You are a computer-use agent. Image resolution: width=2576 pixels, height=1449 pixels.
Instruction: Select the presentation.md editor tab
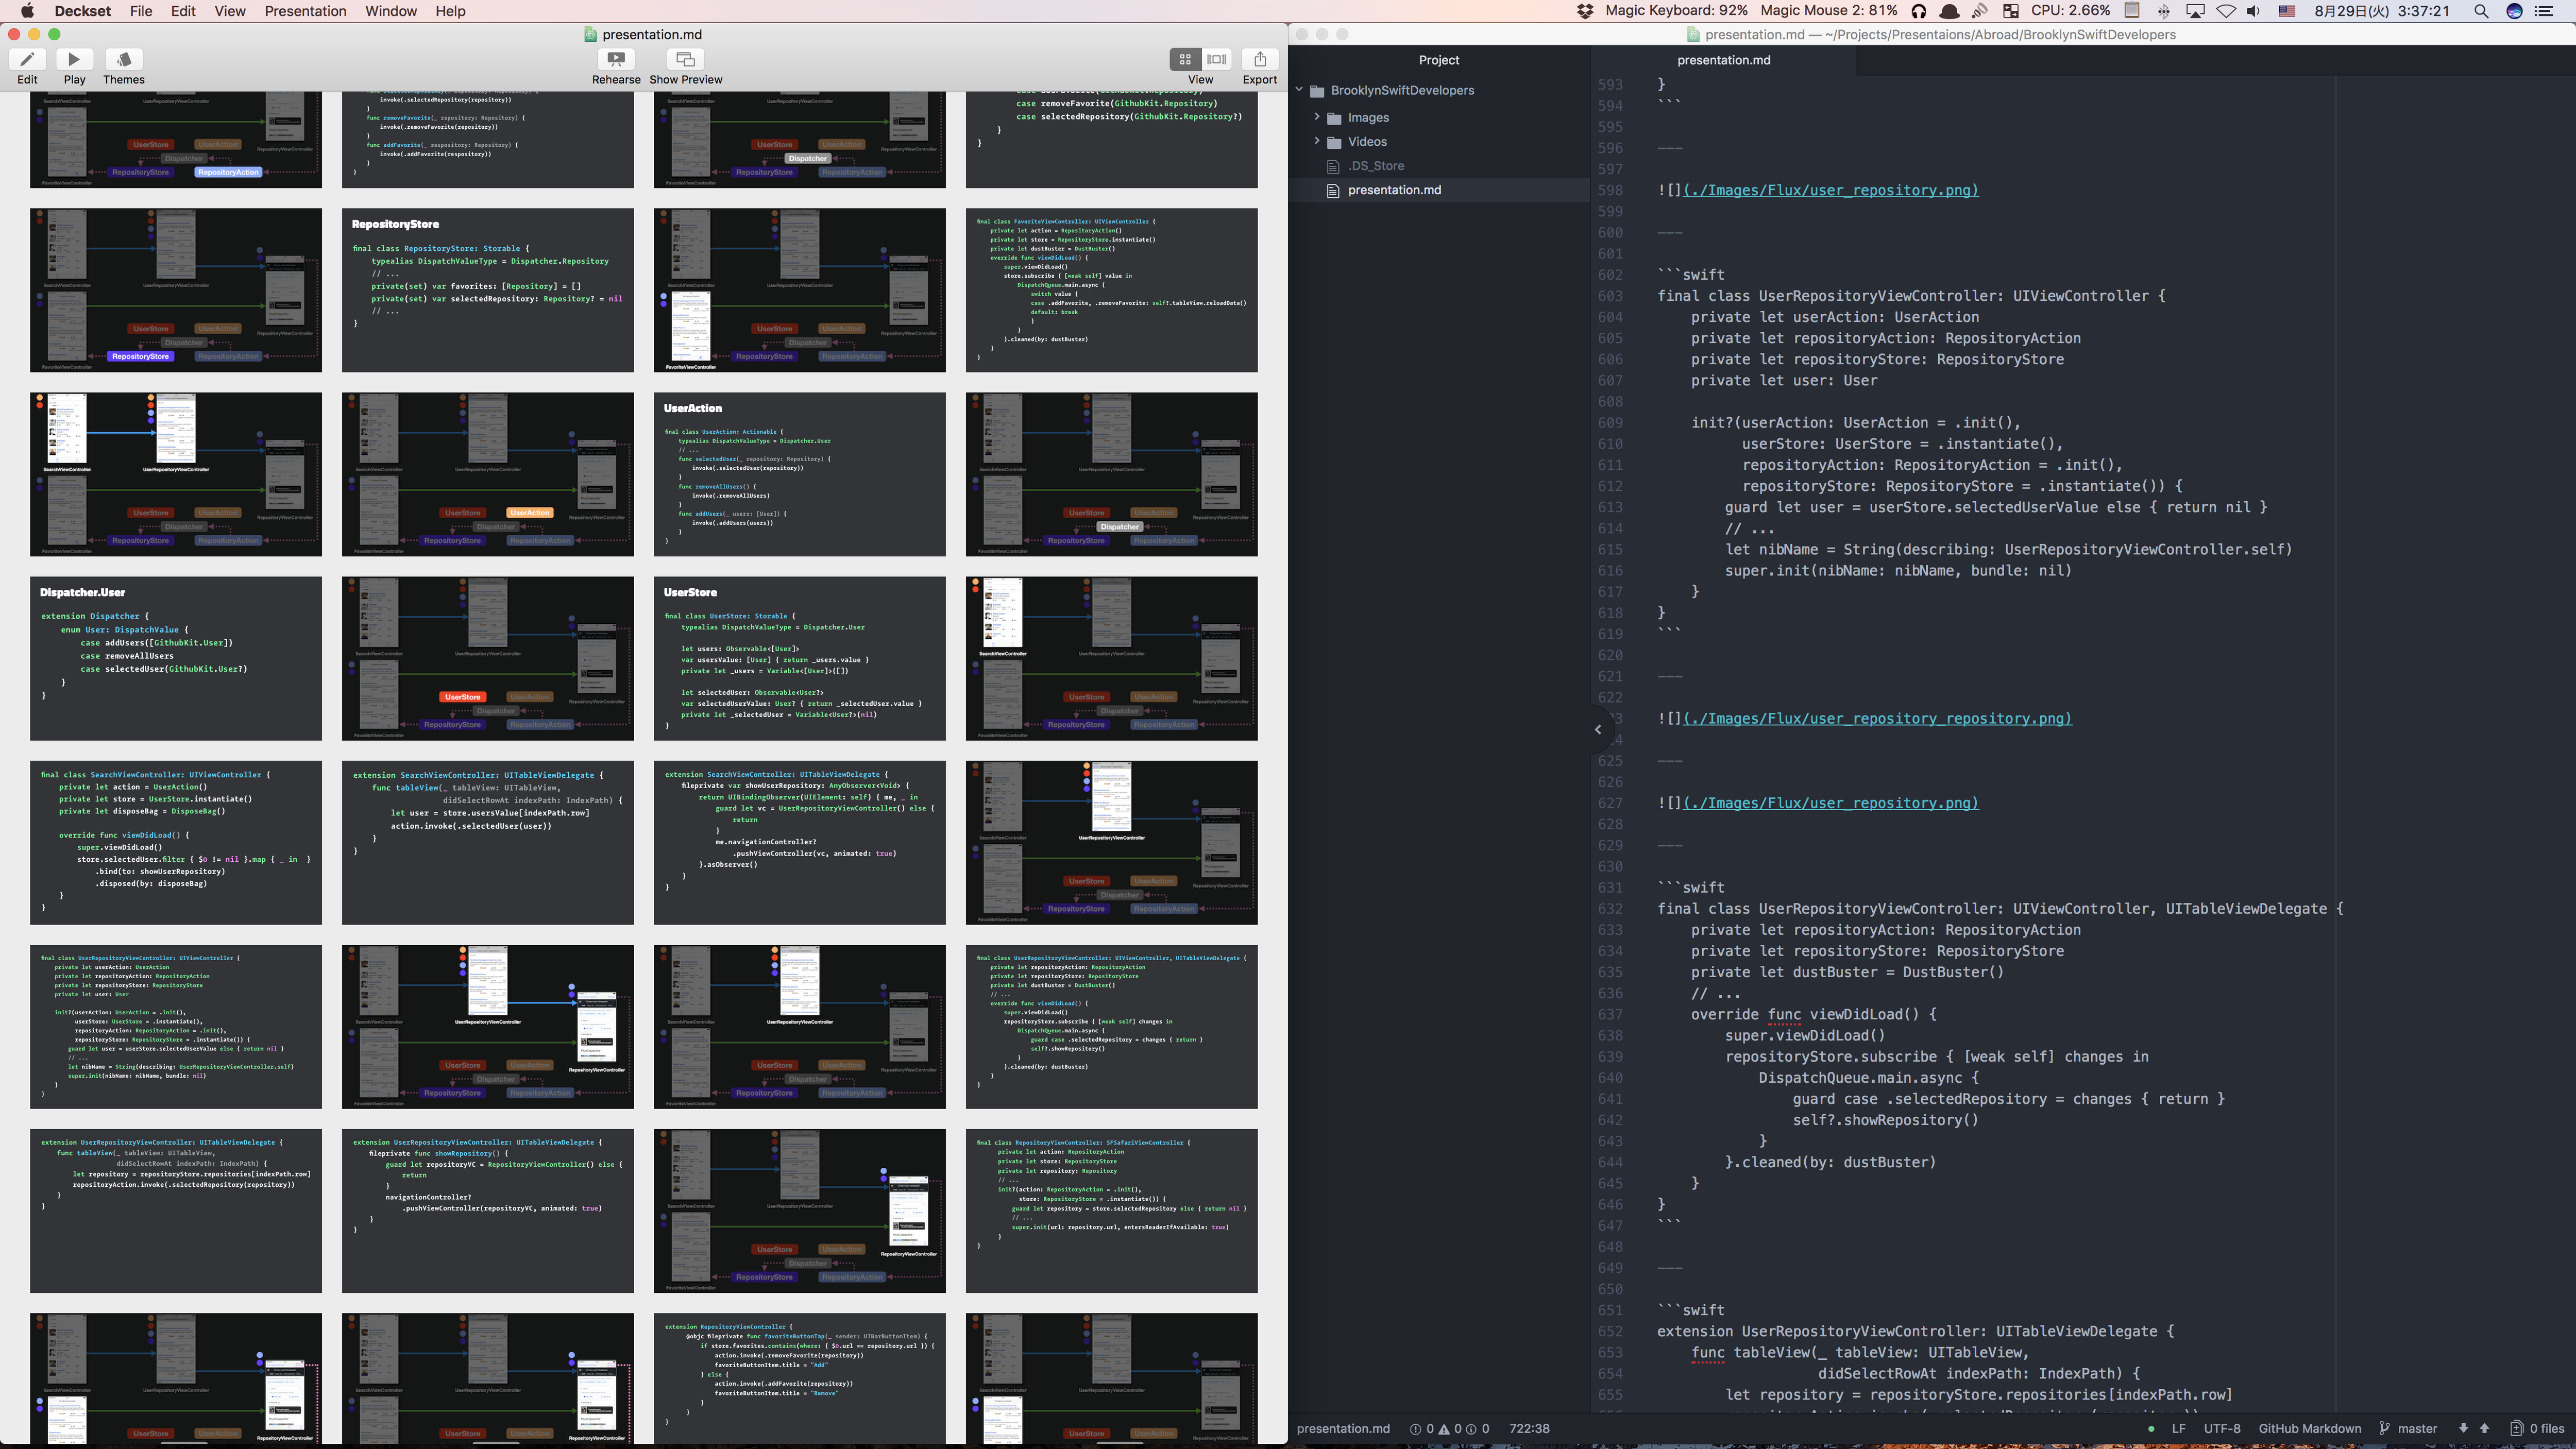[x=1723, y=60]
